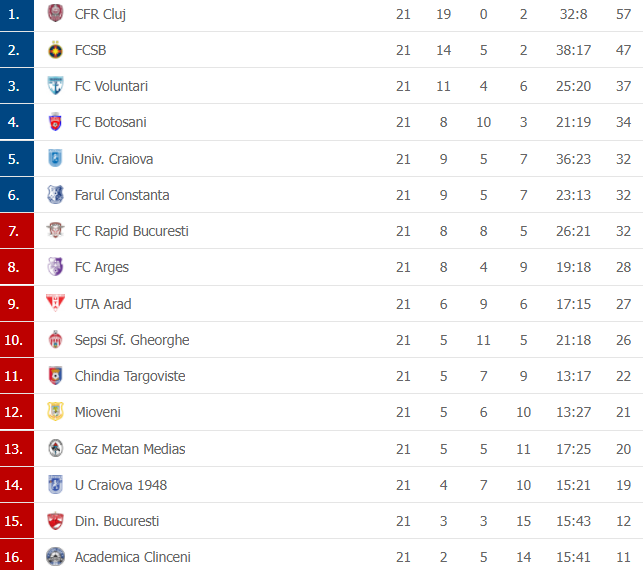Click the FCSB club crest icon
The width and height of the screenshot is (643, 570).
click(x=55, y=50)
